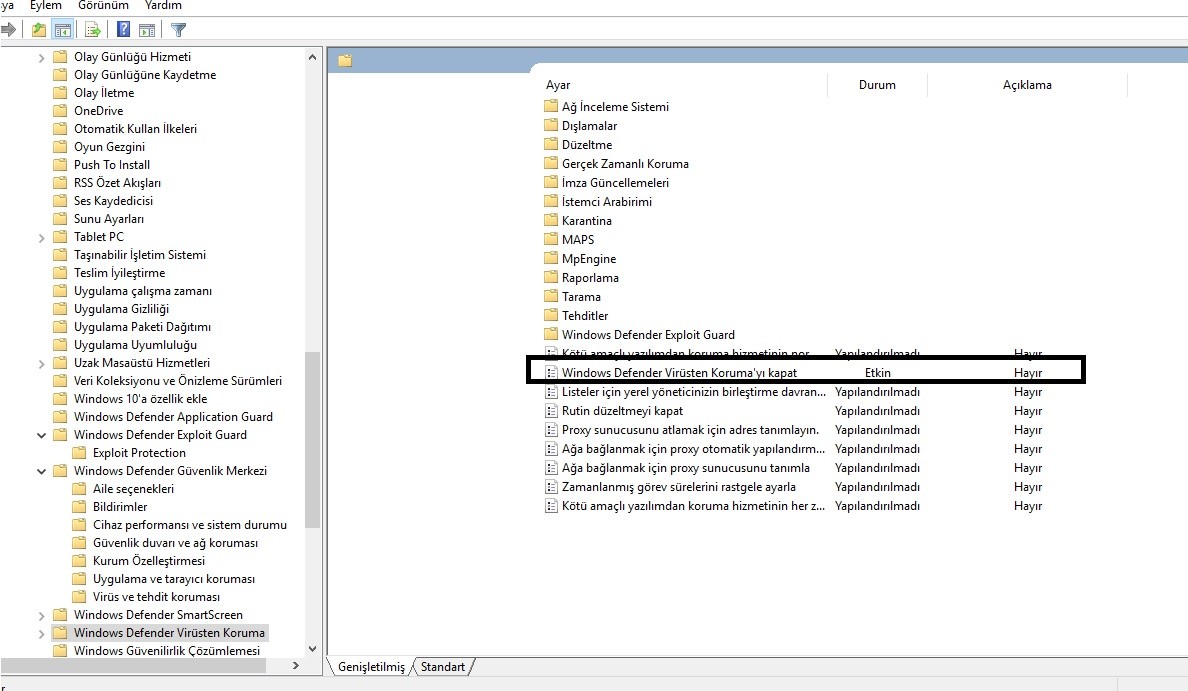
Task: Sort list by the Ayar column header
Action: (x=558, y=85)
